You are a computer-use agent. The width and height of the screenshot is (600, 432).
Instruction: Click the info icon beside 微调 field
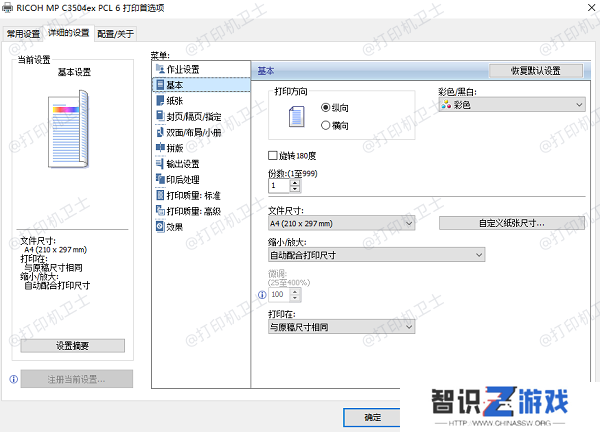point(262,295)
